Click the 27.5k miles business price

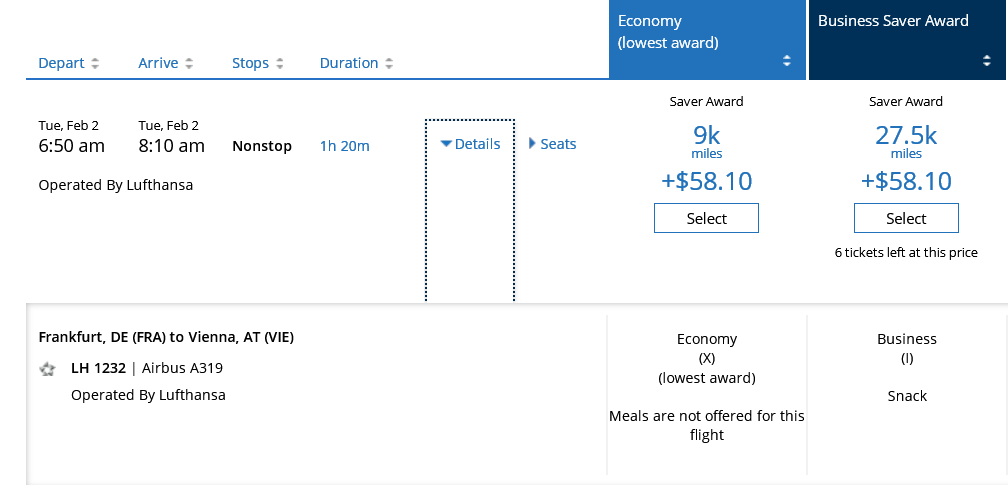point(906,139)
